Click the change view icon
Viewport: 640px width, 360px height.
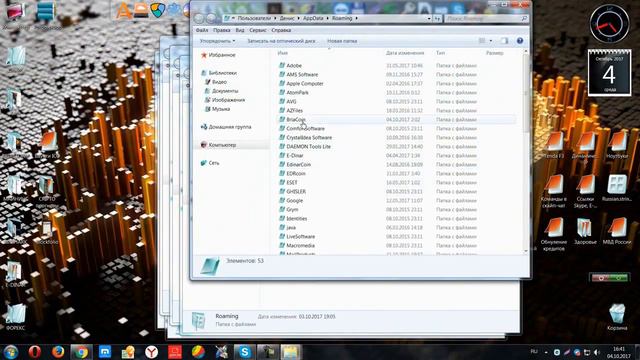[482, 41]
